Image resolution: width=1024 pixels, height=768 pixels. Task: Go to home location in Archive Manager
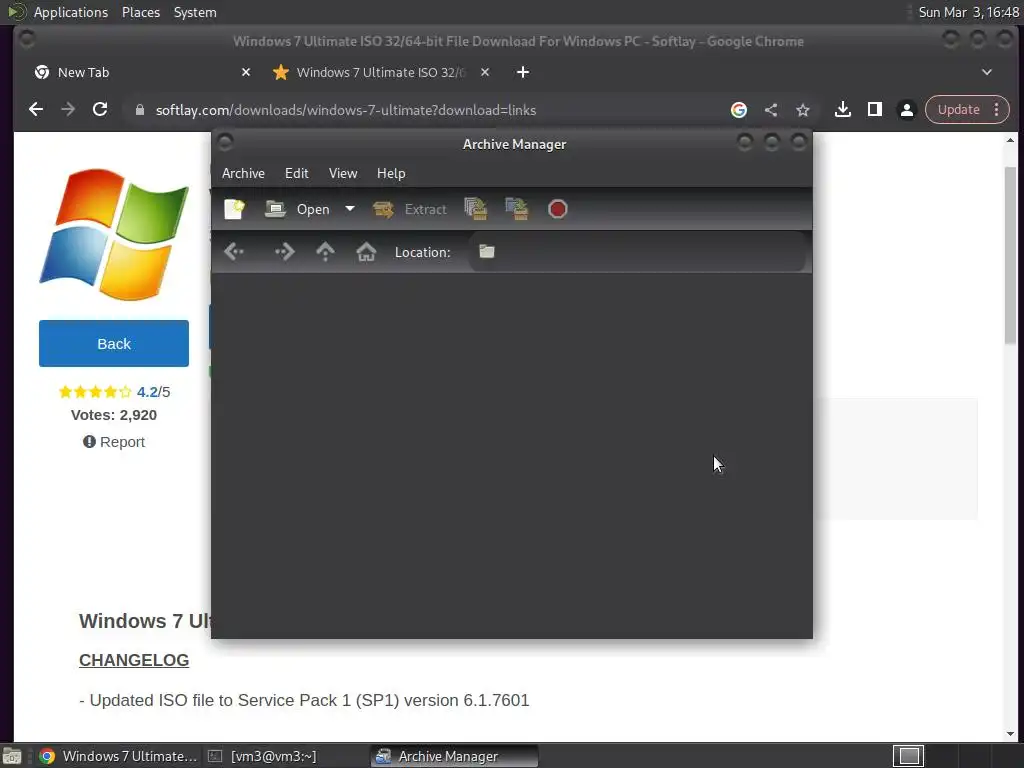(x=366, y=251)
